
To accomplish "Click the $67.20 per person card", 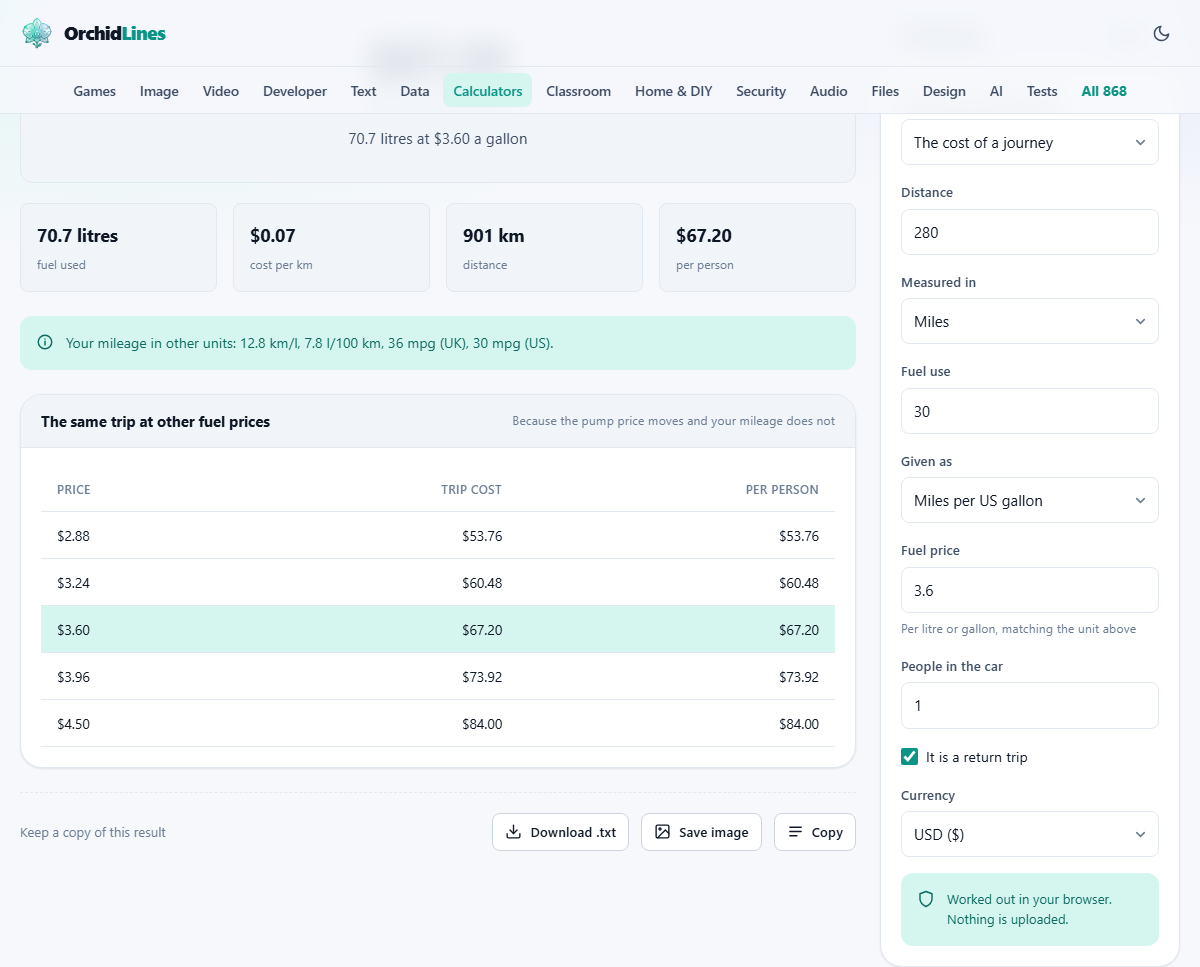I will tap(757, 248).
